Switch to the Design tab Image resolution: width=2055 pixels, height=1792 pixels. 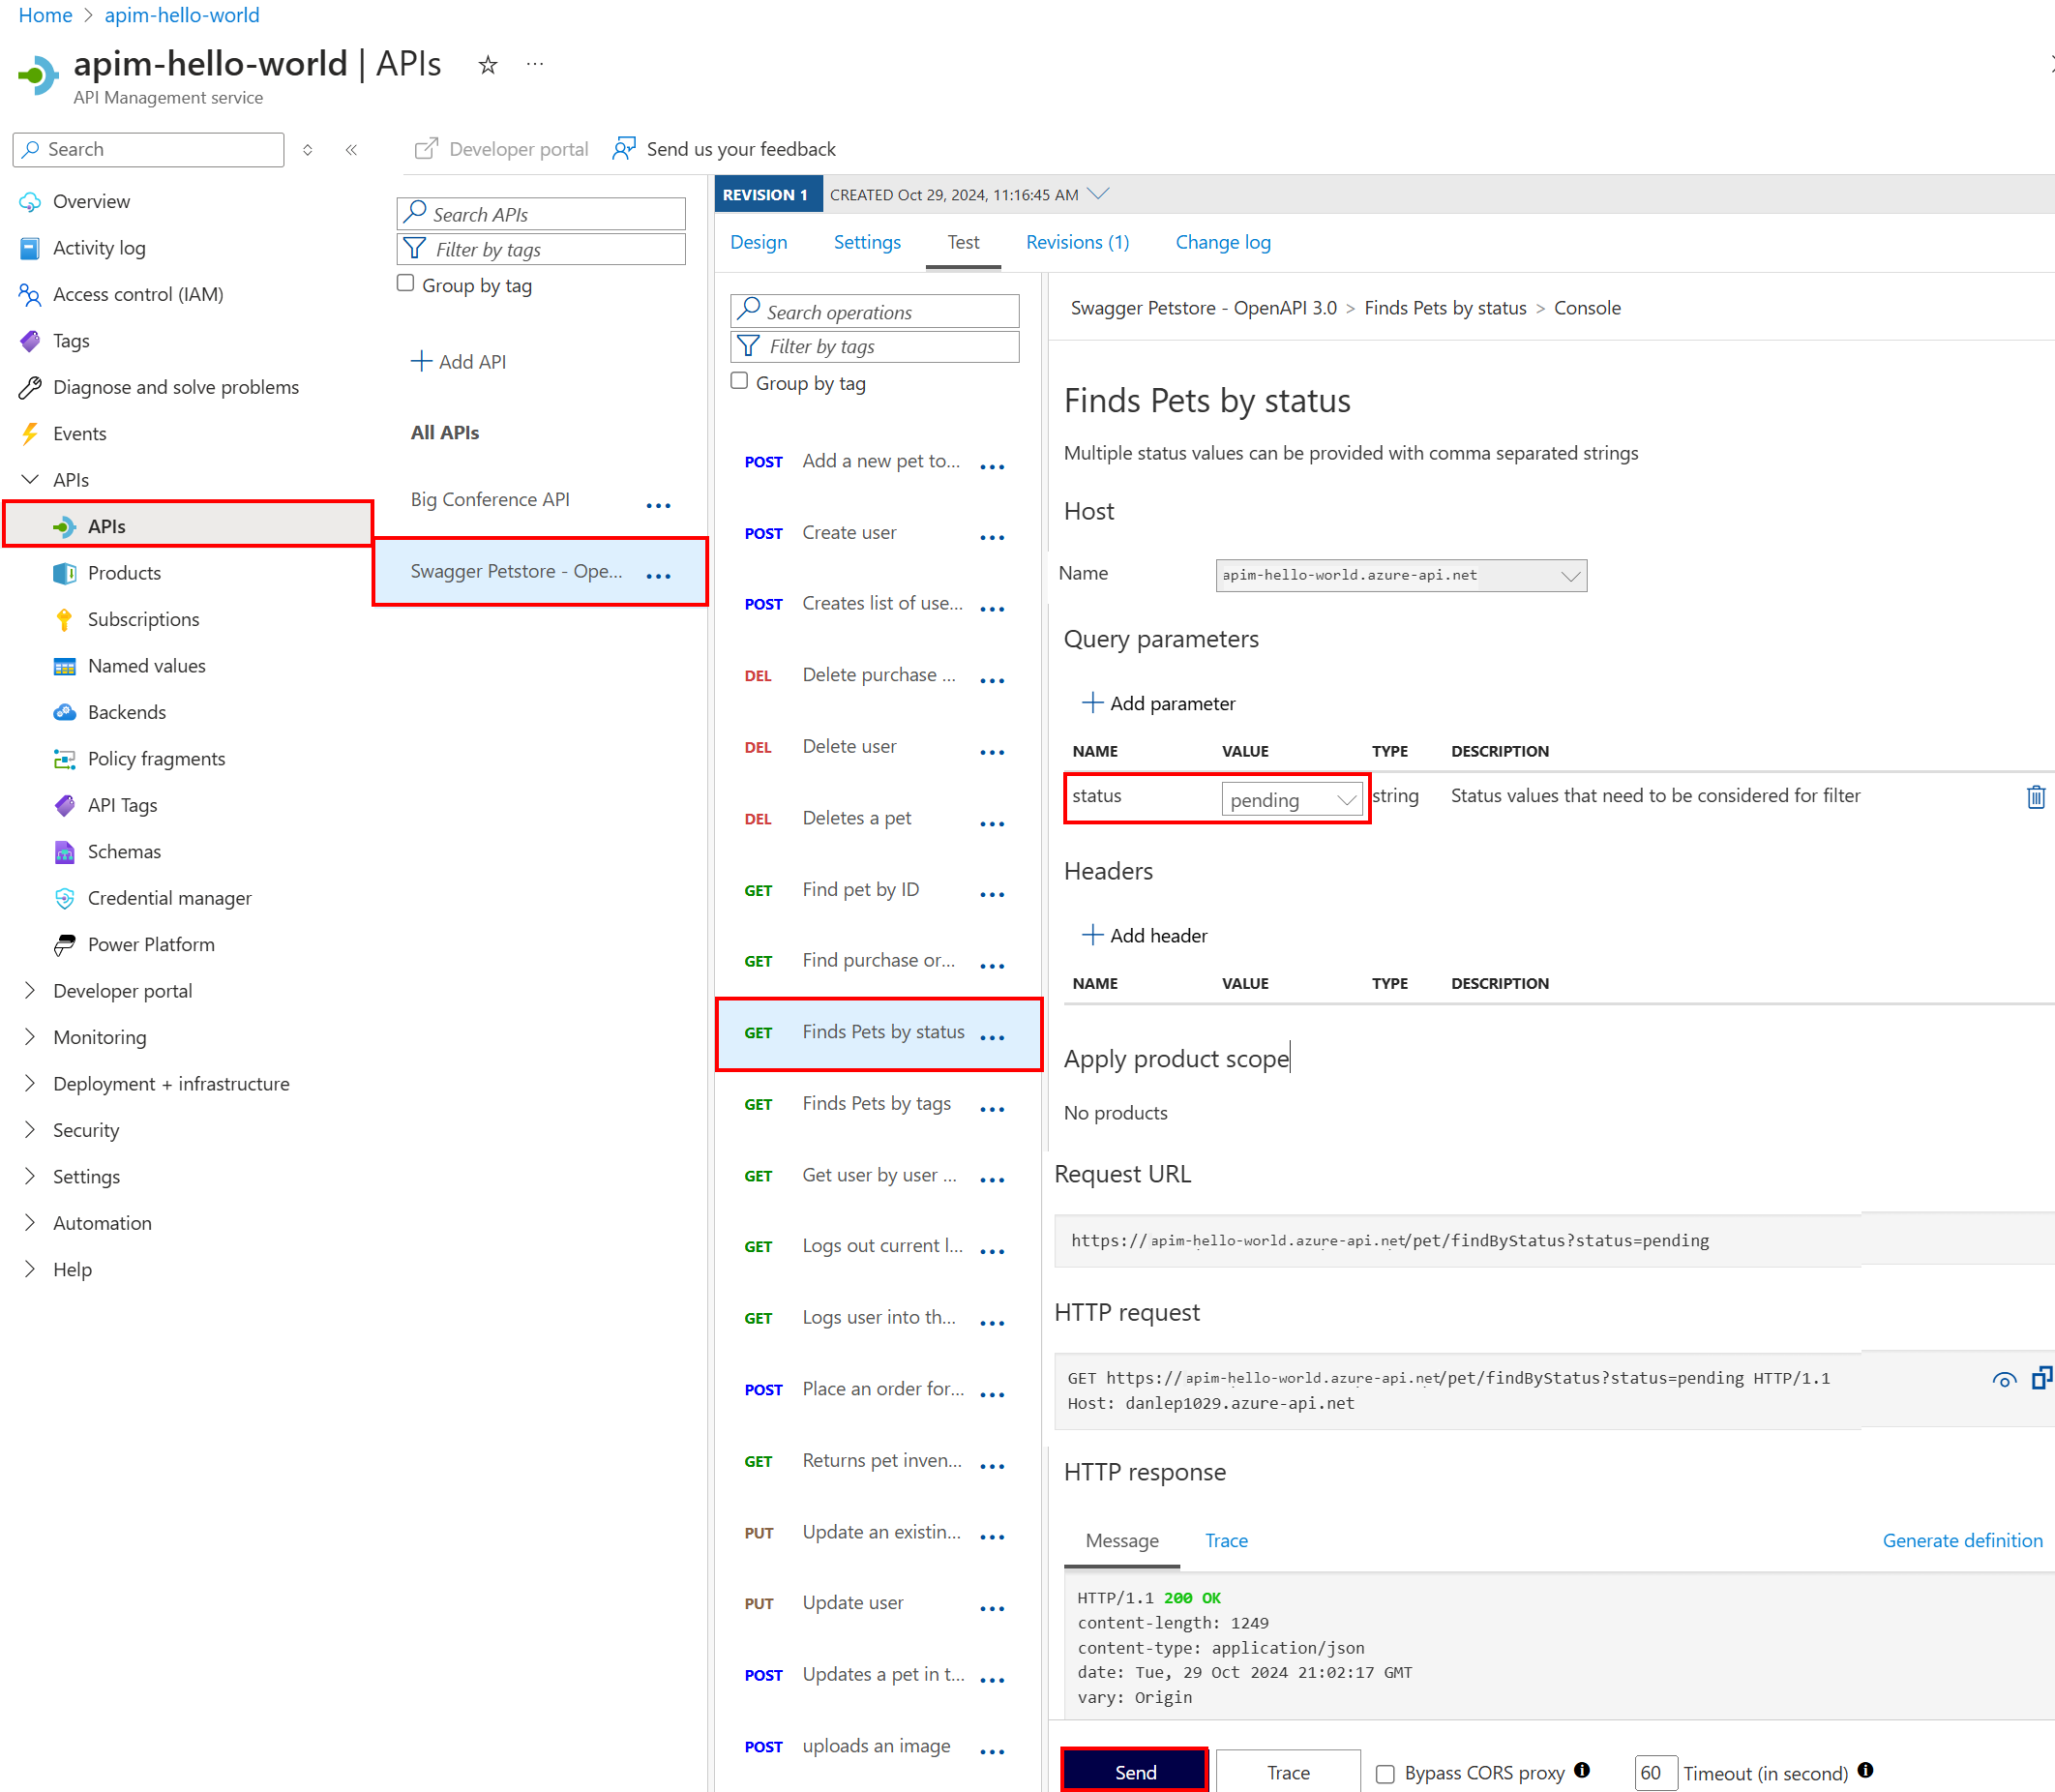(758, 242)
